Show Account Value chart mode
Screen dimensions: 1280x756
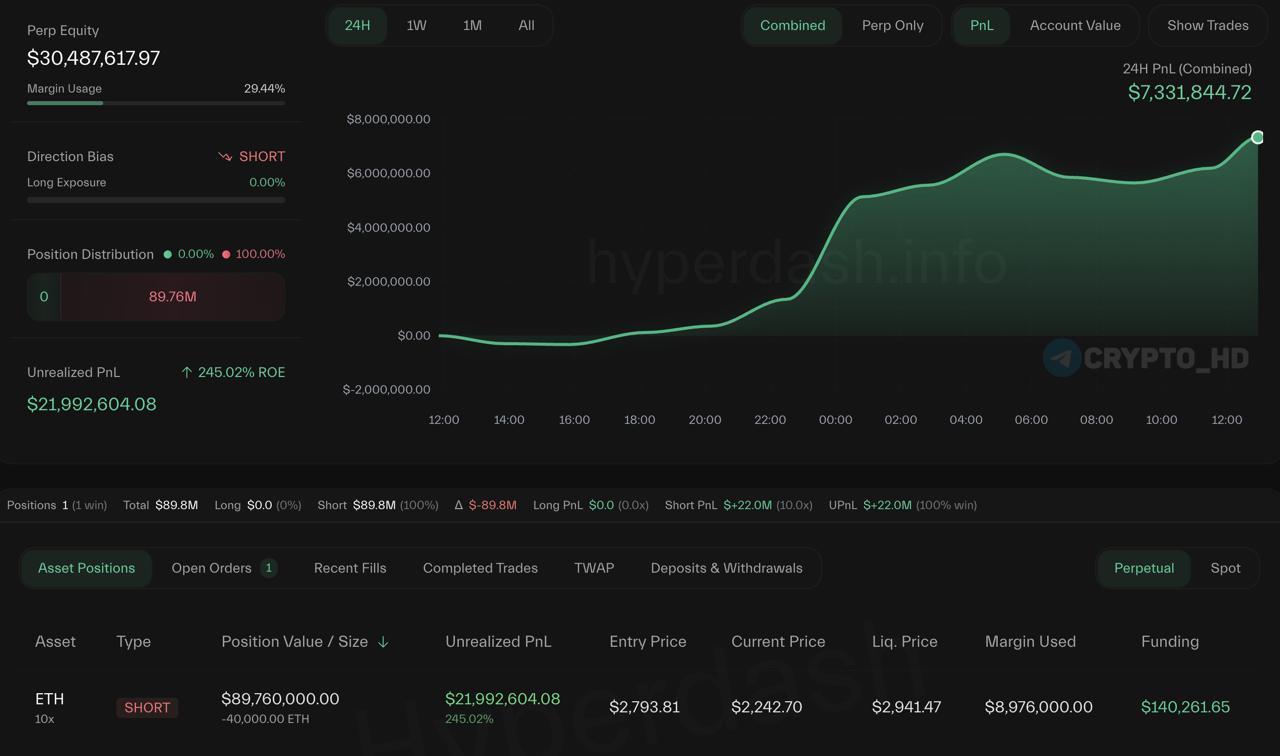[1075, 25]
